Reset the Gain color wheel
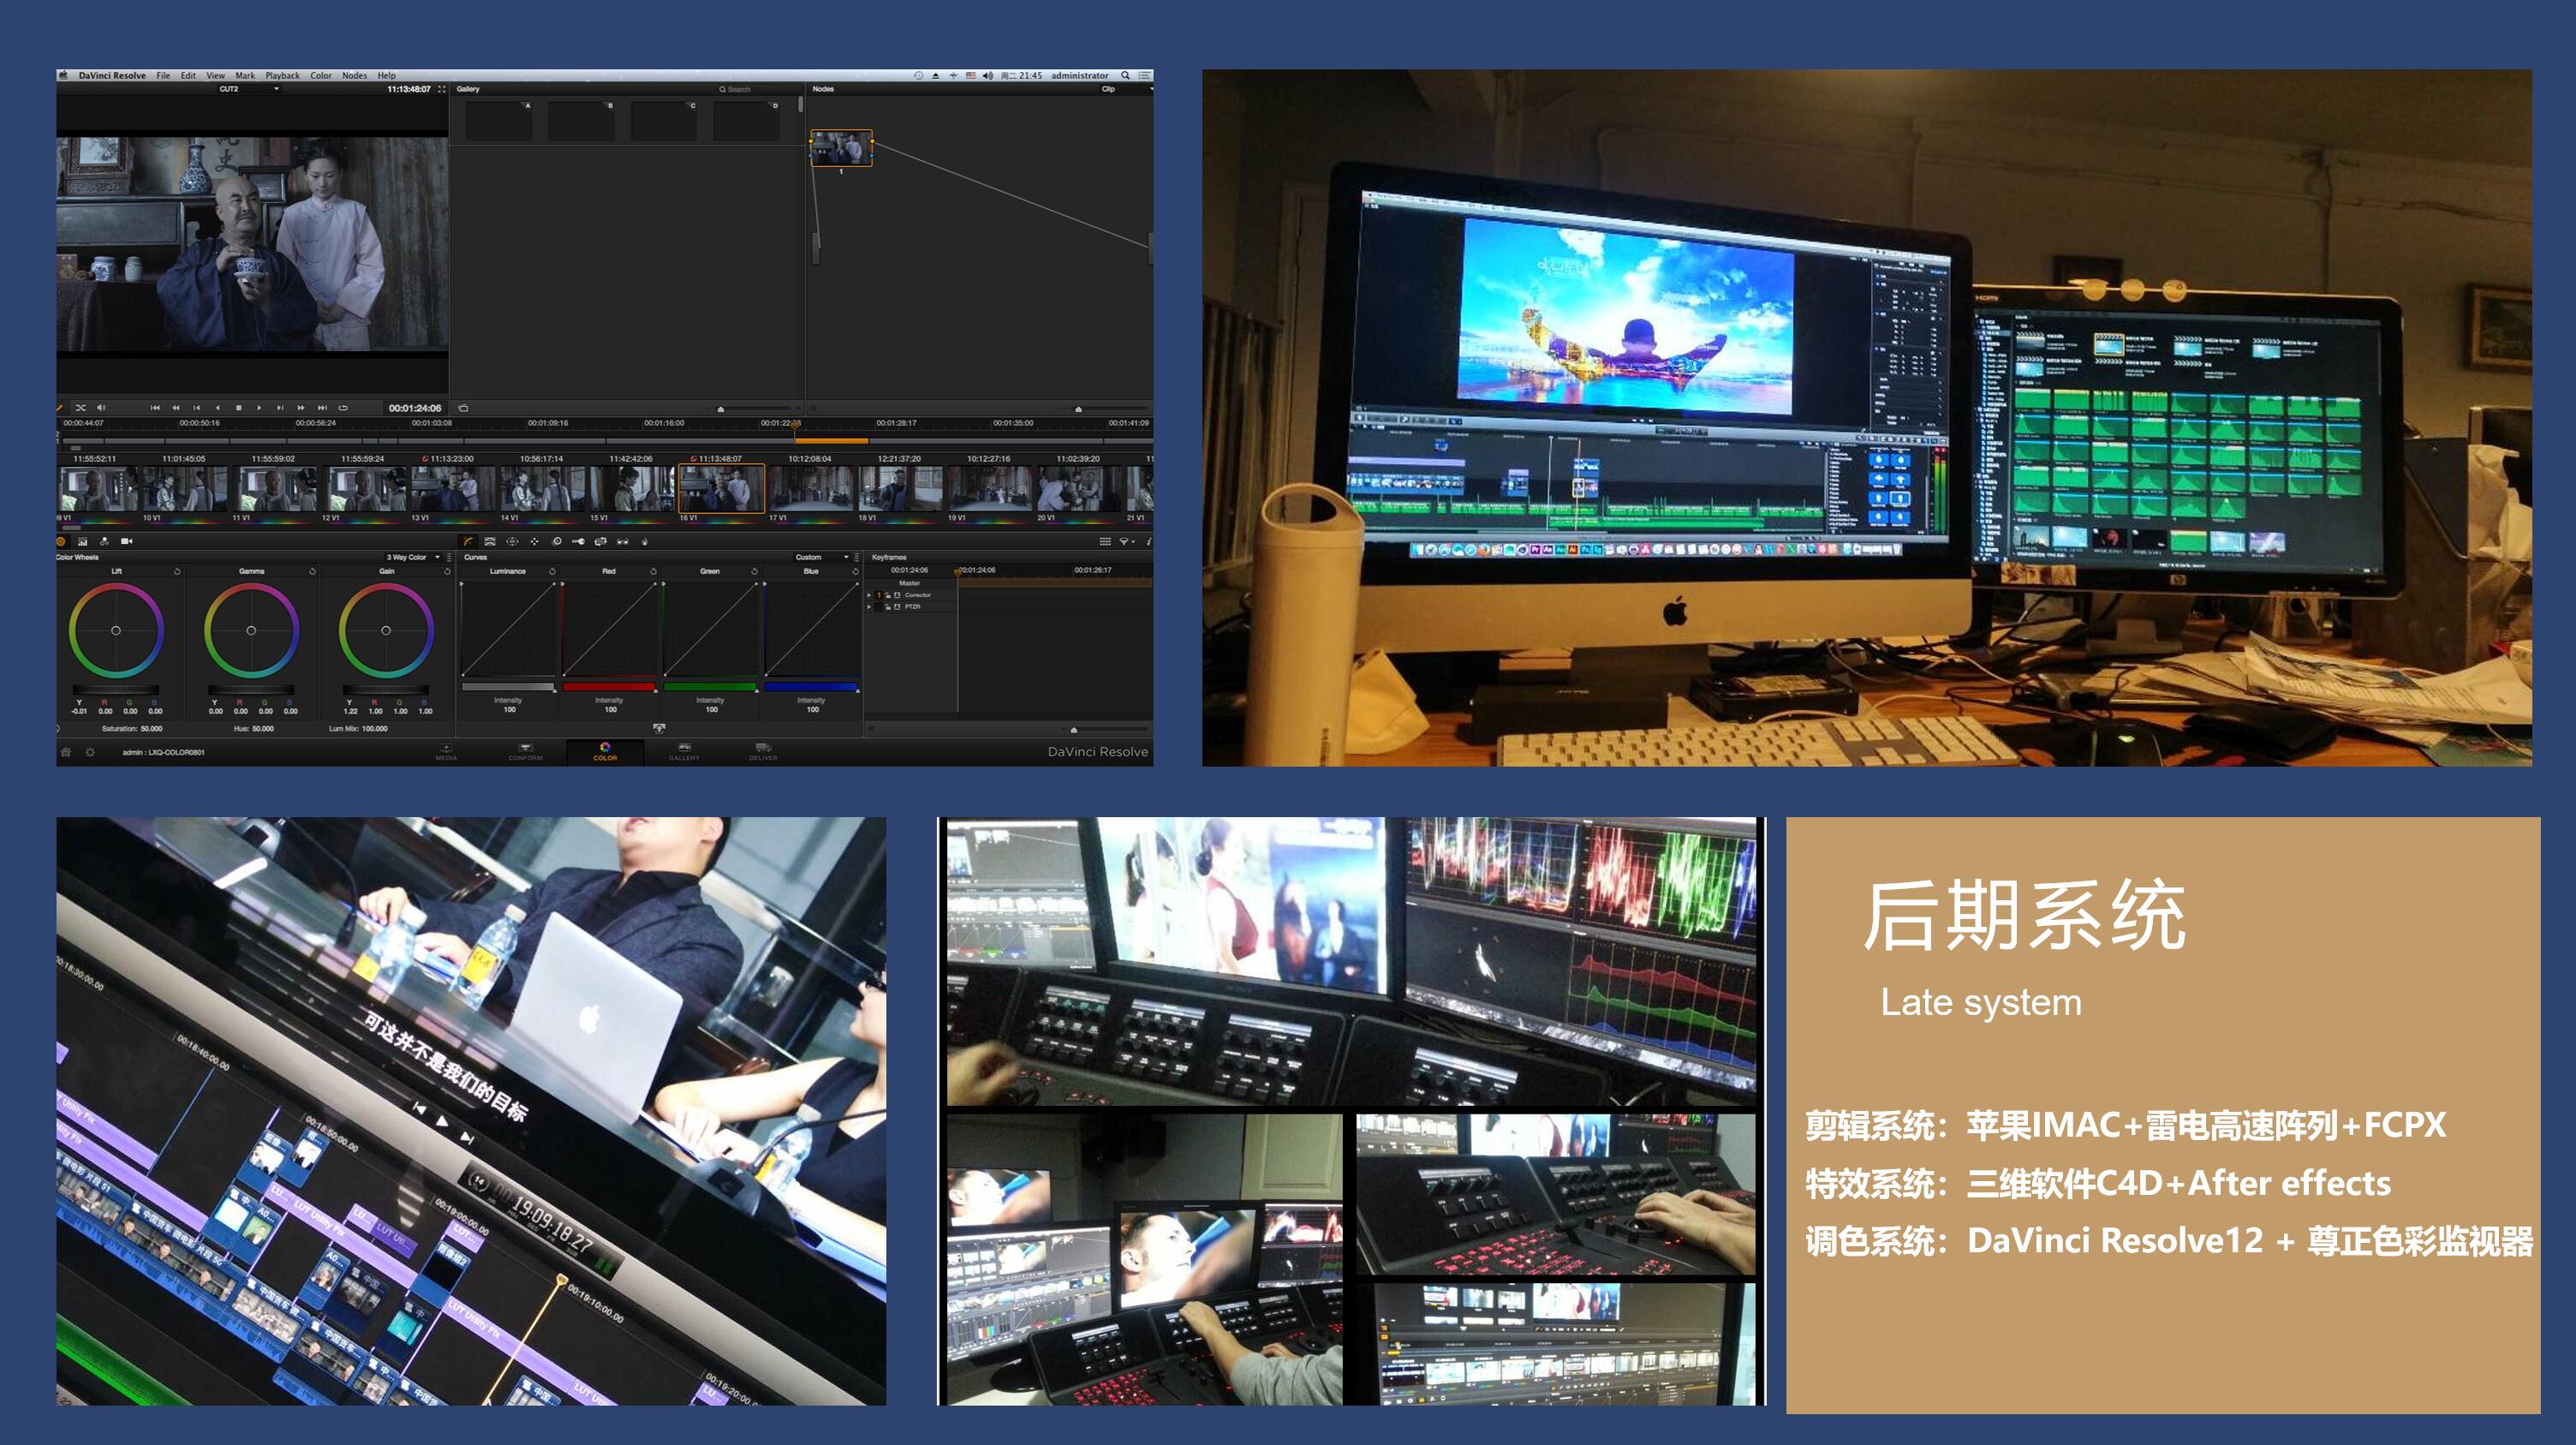The height and width of the screenshot is (1445, 2576). click(x=448, y=572)
